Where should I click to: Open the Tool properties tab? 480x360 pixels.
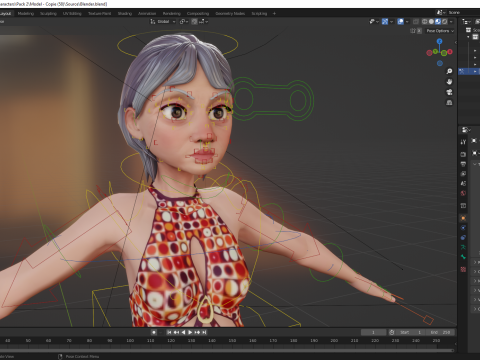pyautogui.click(x=463, y=142)
